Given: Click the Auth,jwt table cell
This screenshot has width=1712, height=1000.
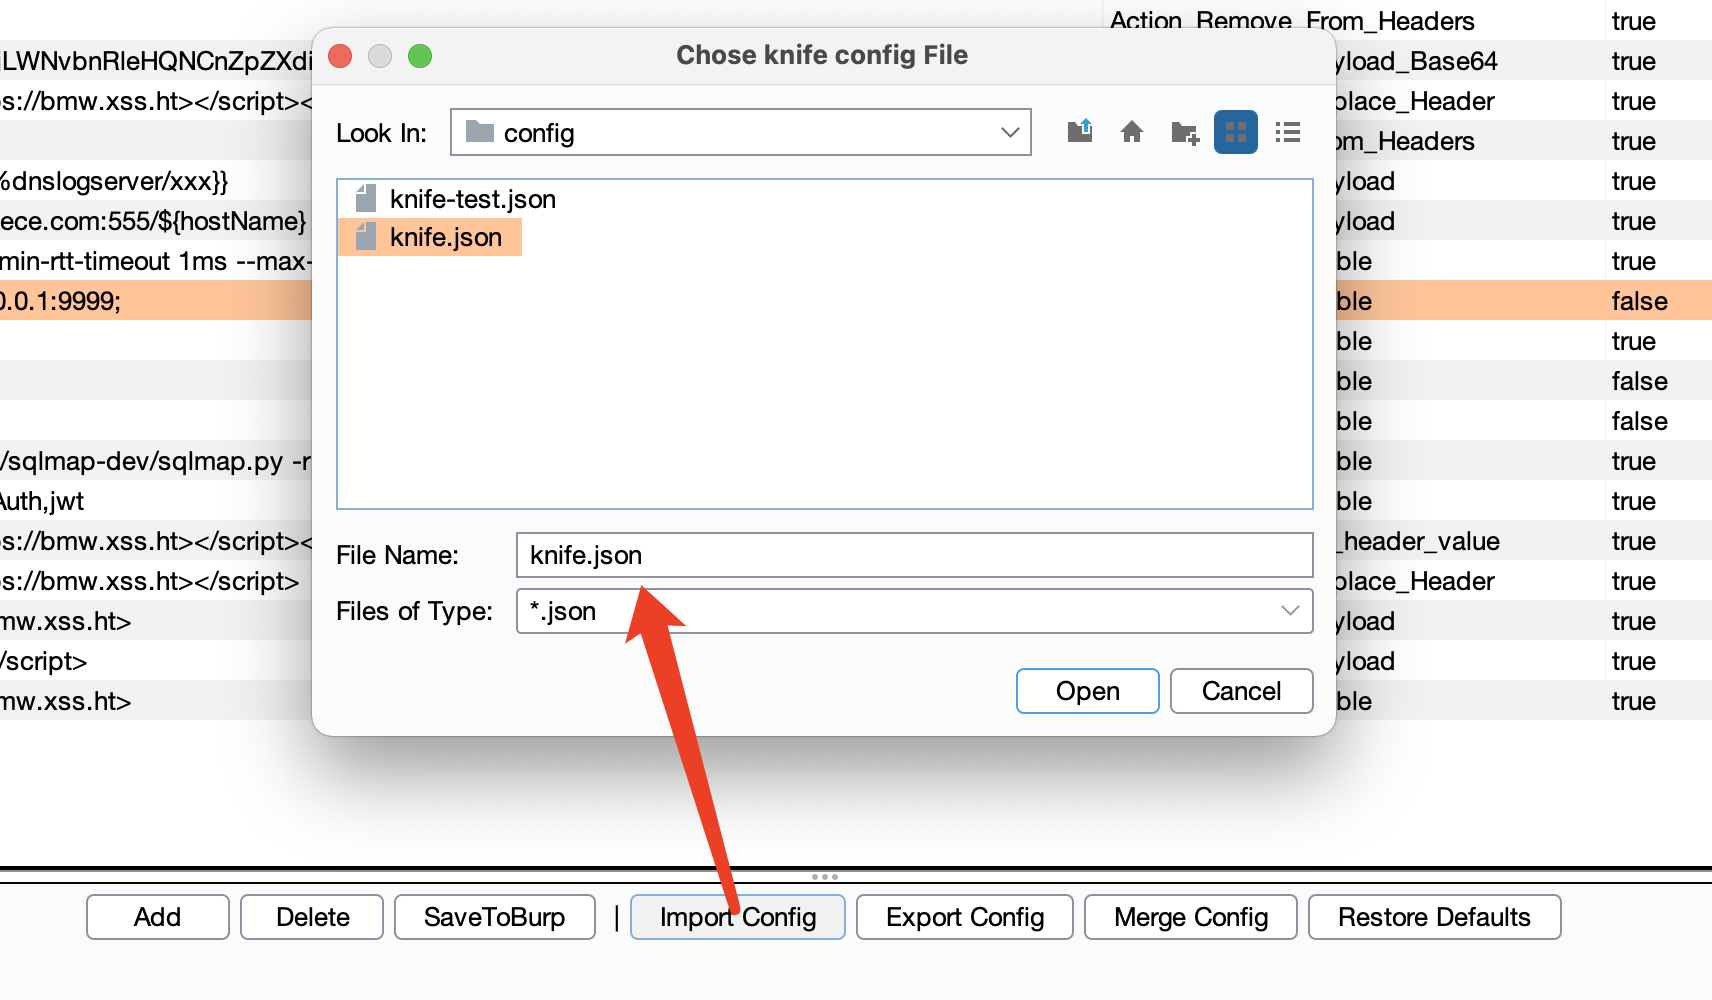Looking at the screenshot, I should (156, 501).
